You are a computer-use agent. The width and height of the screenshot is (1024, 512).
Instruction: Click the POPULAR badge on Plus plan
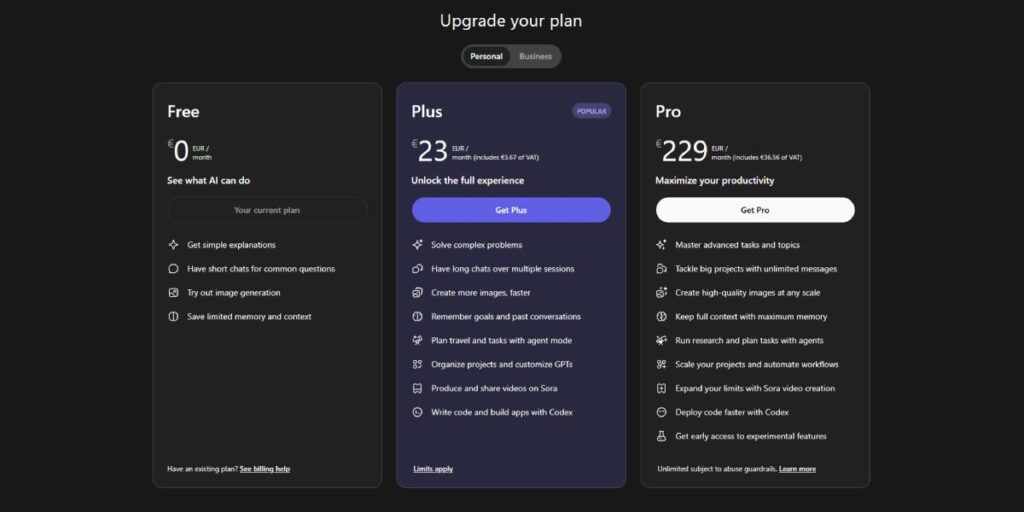591,111
